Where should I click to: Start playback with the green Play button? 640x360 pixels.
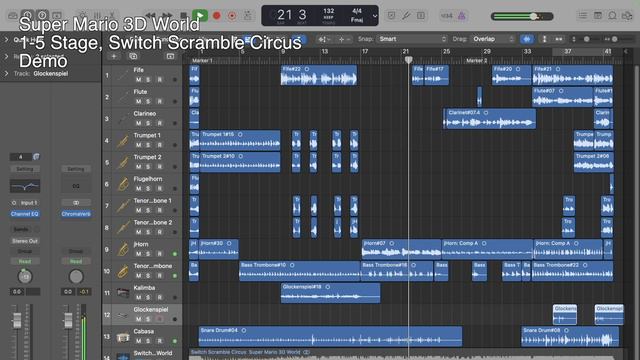point(200,16)
